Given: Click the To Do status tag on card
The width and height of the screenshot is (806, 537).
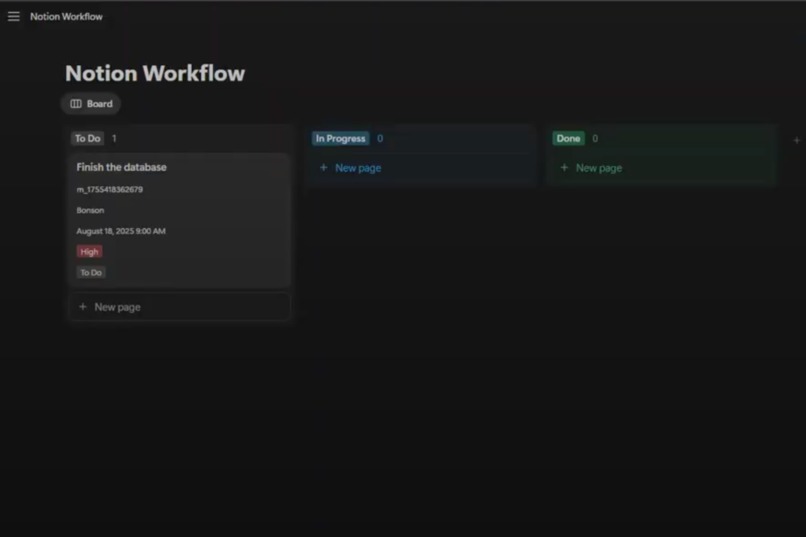Looking at the screenshot, I should tap(91, 272).
